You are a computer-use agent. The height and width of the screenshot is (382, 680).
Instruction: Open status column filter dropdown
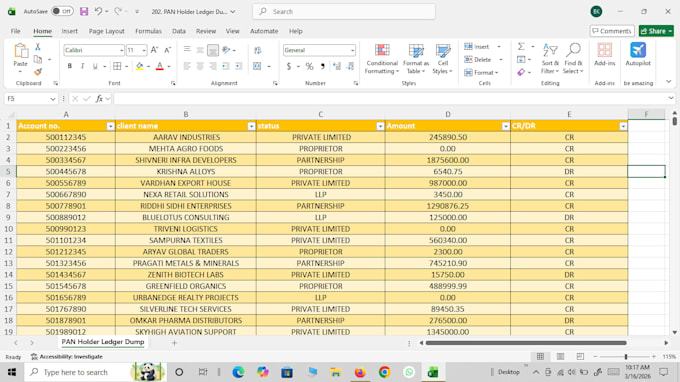(380, 126)
